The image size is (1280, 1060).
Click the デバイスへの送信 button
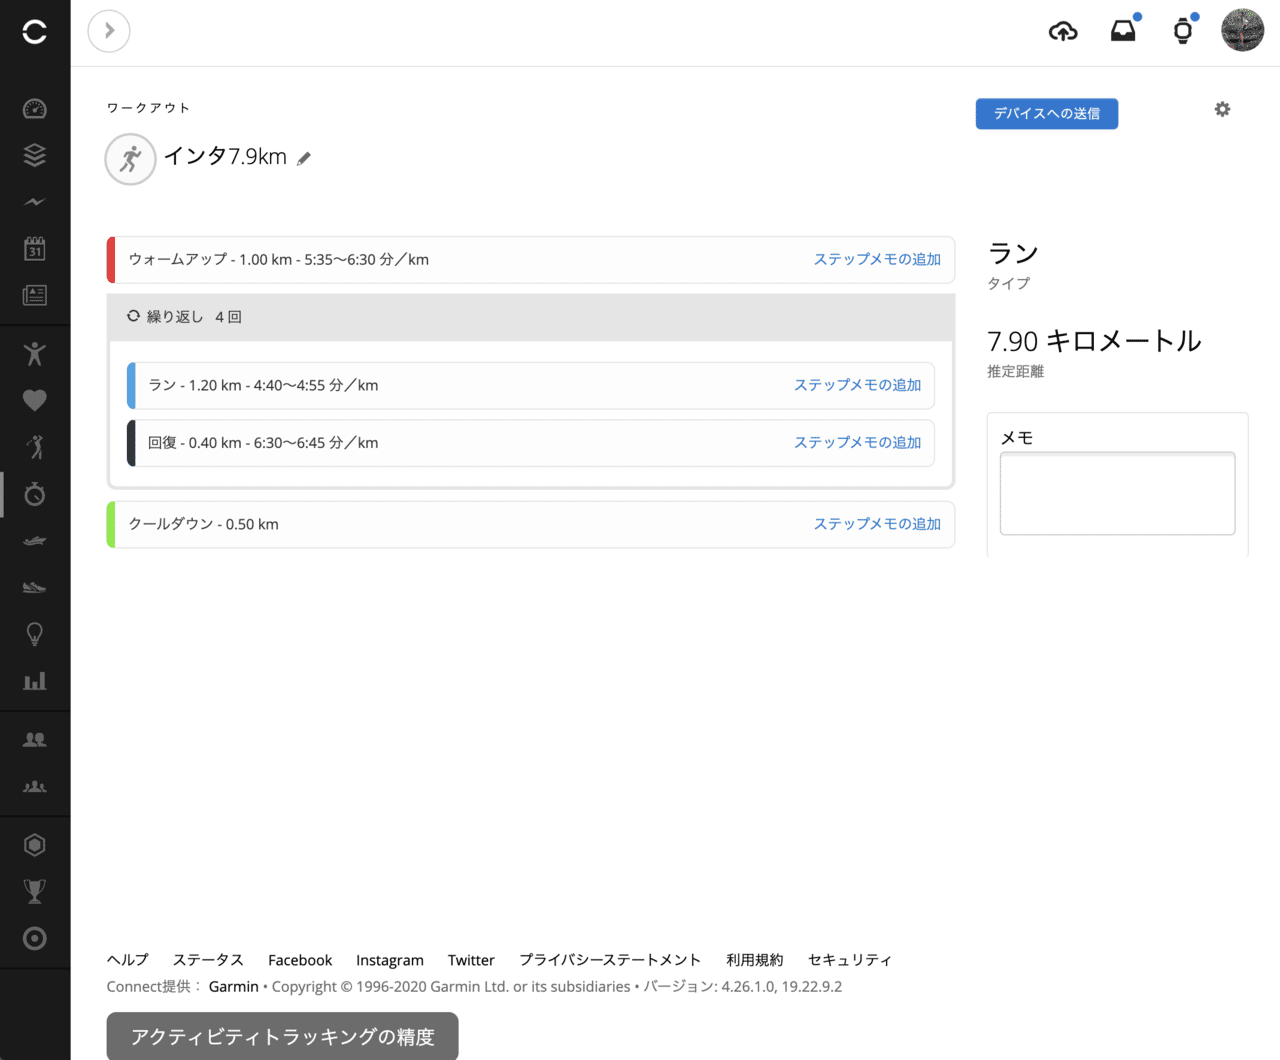click(1047, 114)
